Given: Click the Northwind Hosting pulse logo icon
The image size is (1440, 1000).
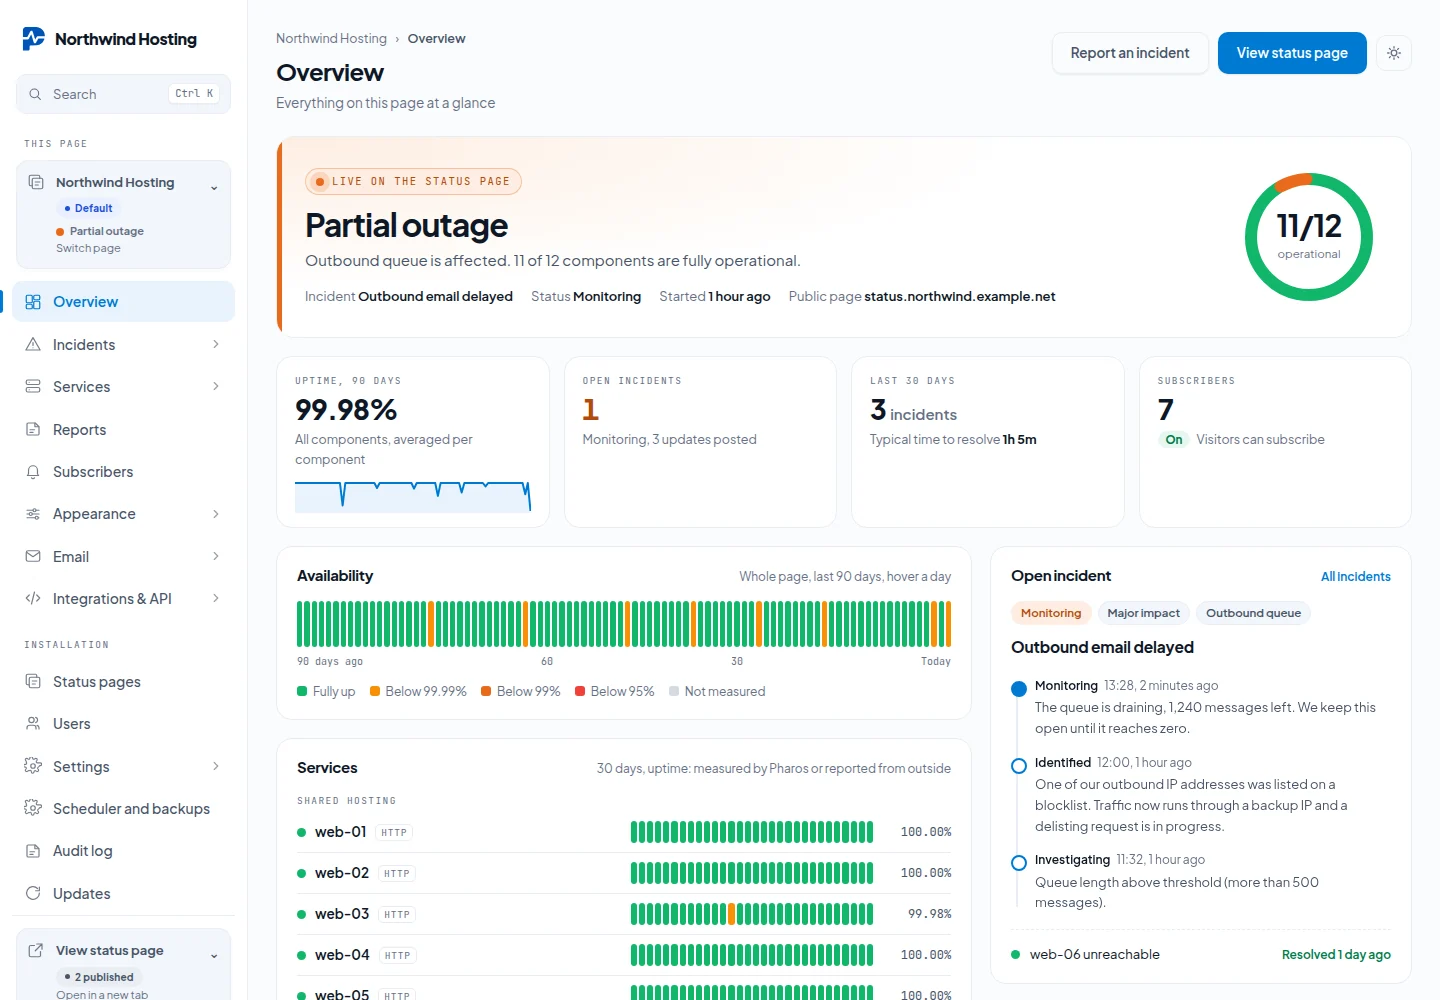Looking at the screenshot, I should coord(33,39).
